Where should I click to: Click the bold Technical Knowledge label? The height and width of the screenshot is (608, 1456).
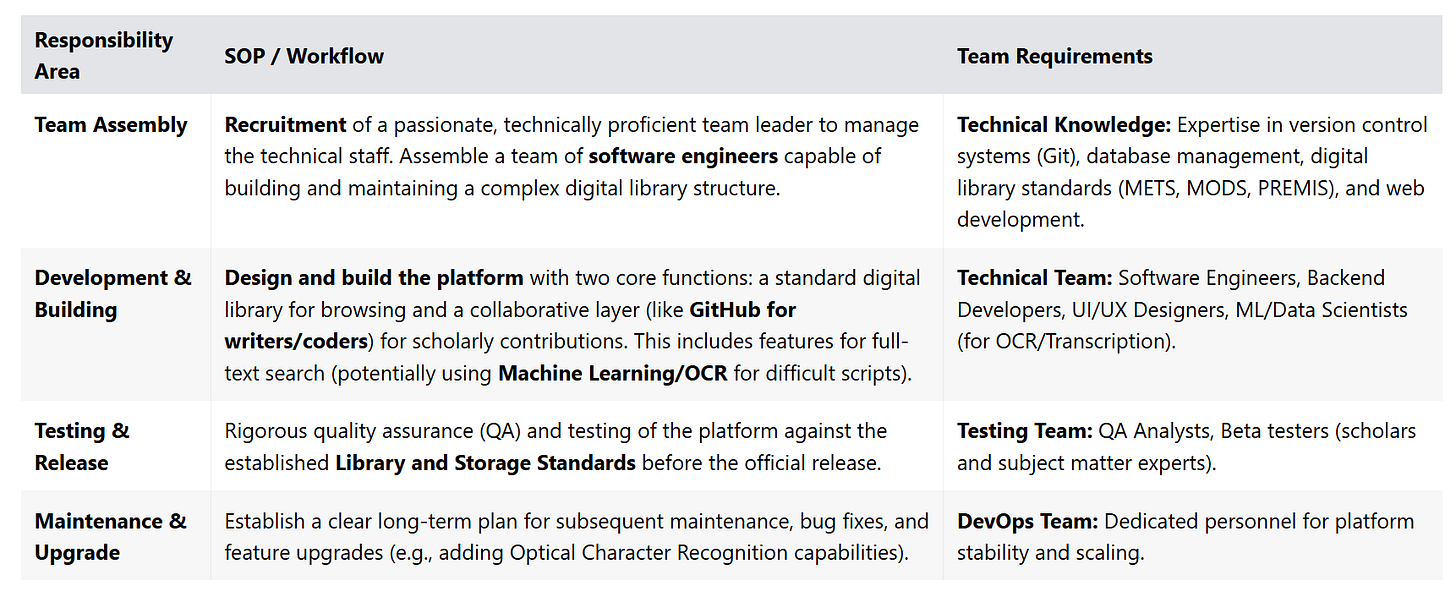(x=1064, y=125)
